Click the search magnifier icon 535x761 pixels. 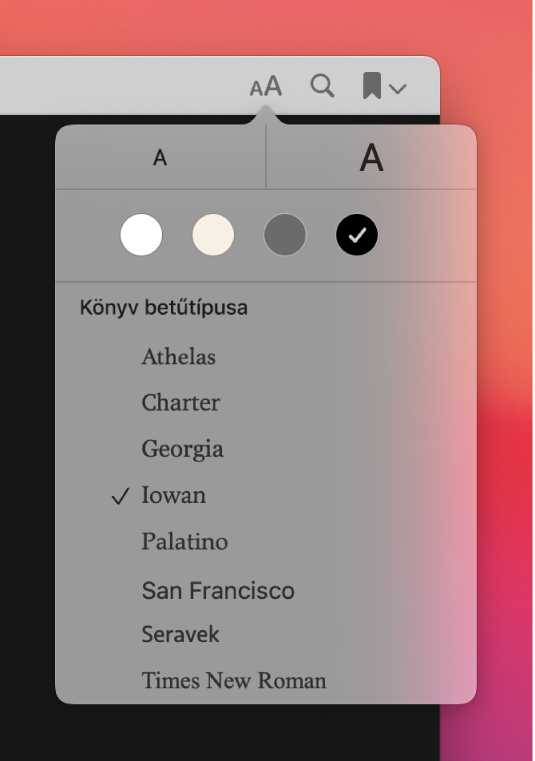(322, 86)
